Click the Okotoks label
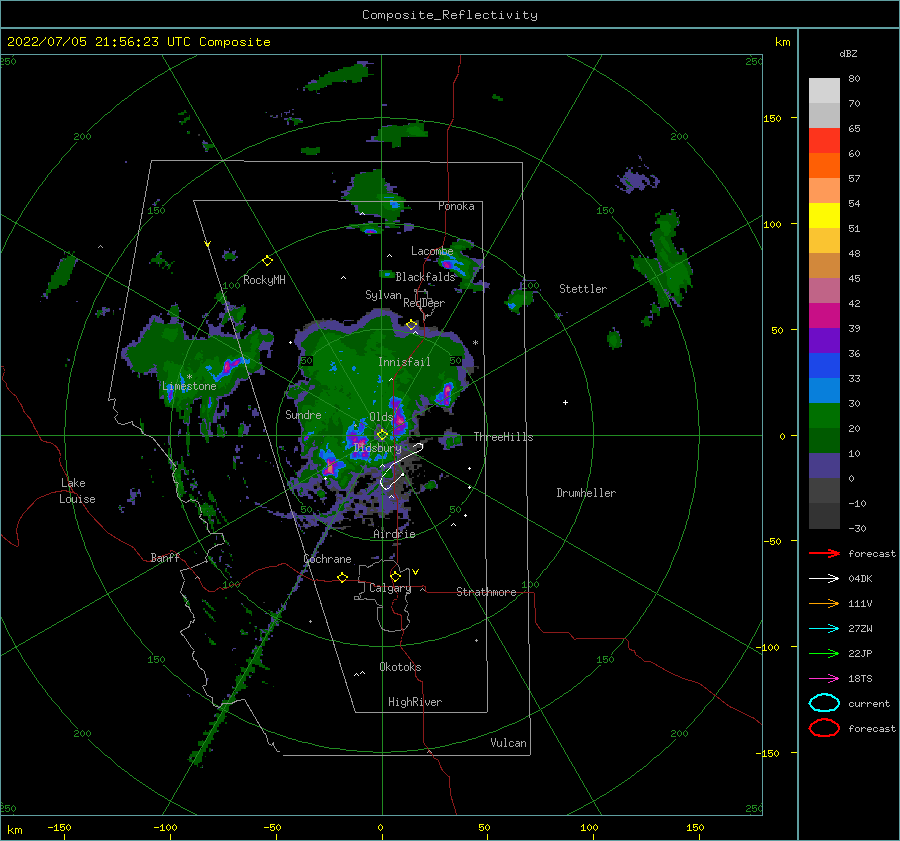The image size is (900, 841). tap(400, 667)
